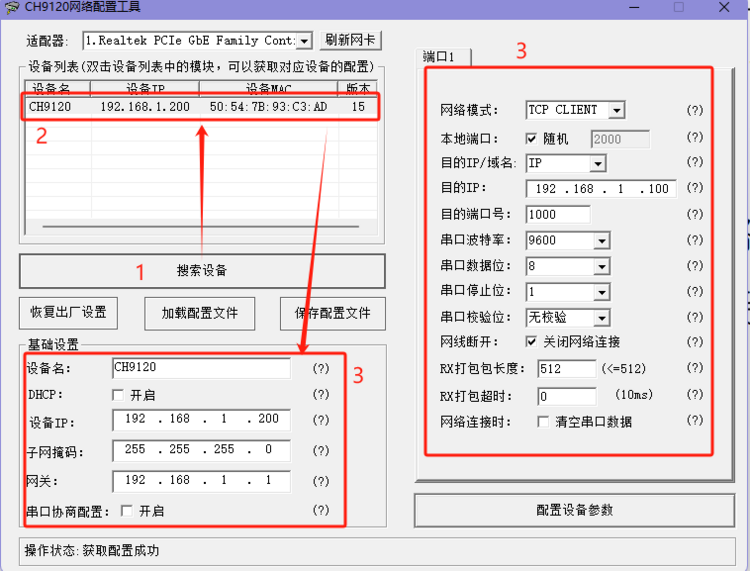This screenshot has height=571, width=750.
Task: Click the 刷新网卡 button
Action: point(351,40)
